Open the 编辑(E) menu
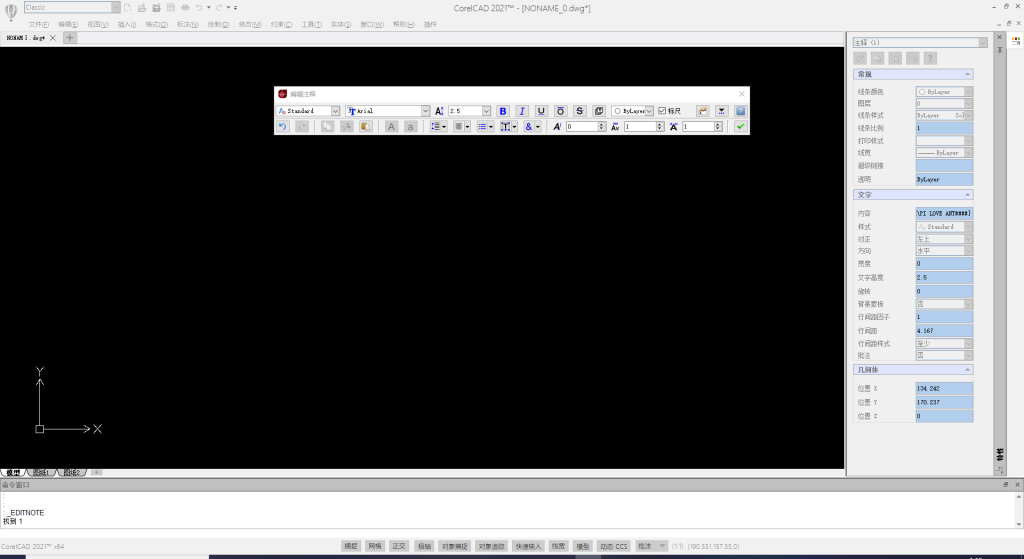The width and height of the screenshot is (1024, 559). coord(68,24)
